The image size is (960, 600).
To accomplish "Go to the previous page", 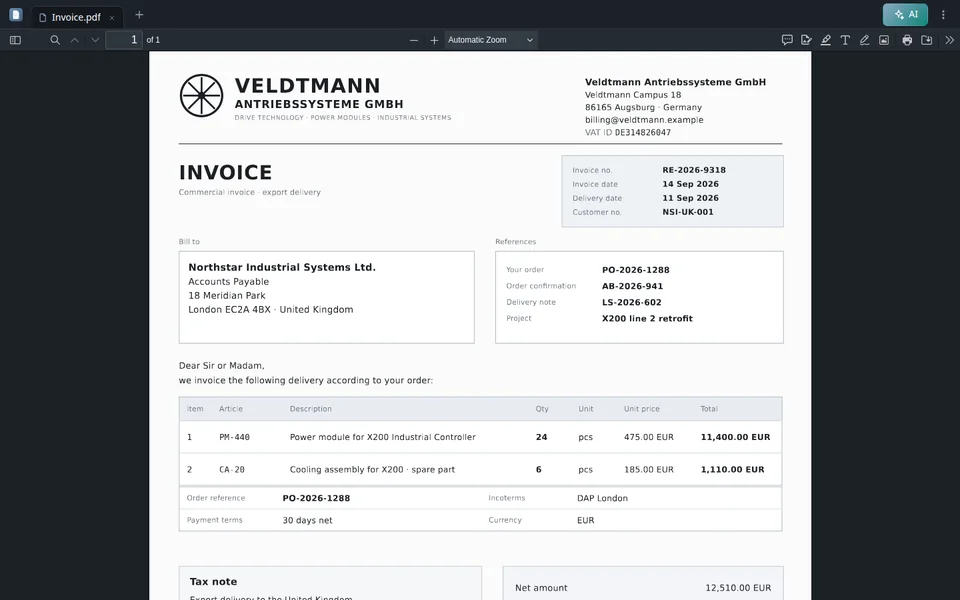I will tap(75, 40).
